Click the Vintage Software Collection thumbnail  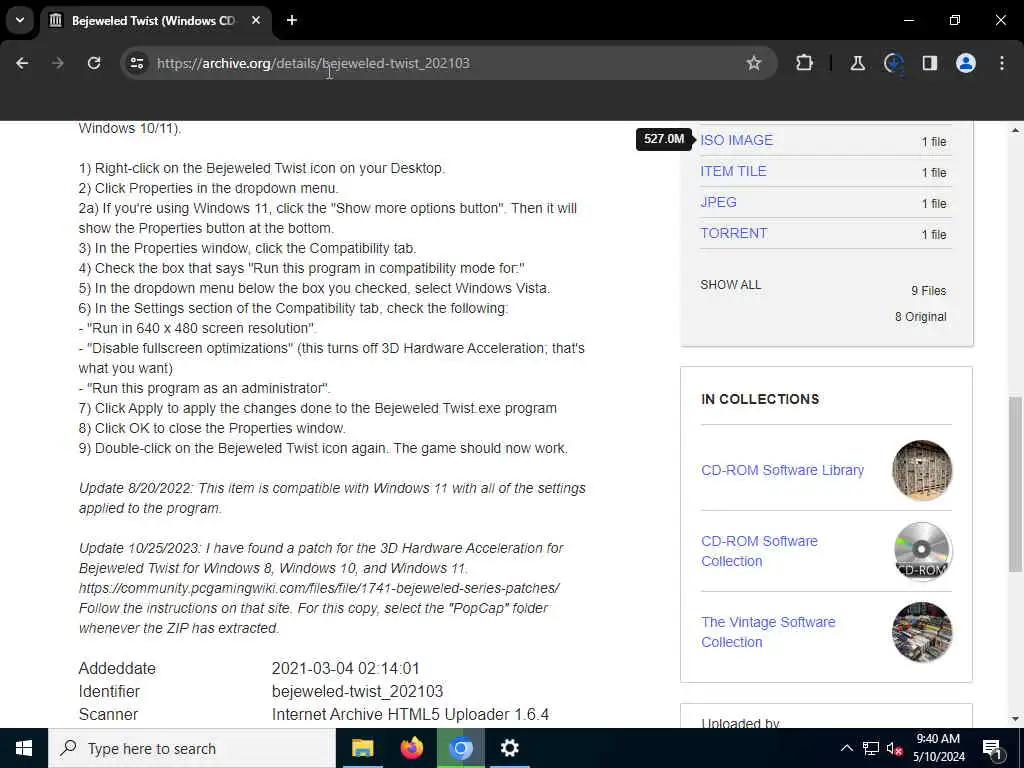coord(922,632)
